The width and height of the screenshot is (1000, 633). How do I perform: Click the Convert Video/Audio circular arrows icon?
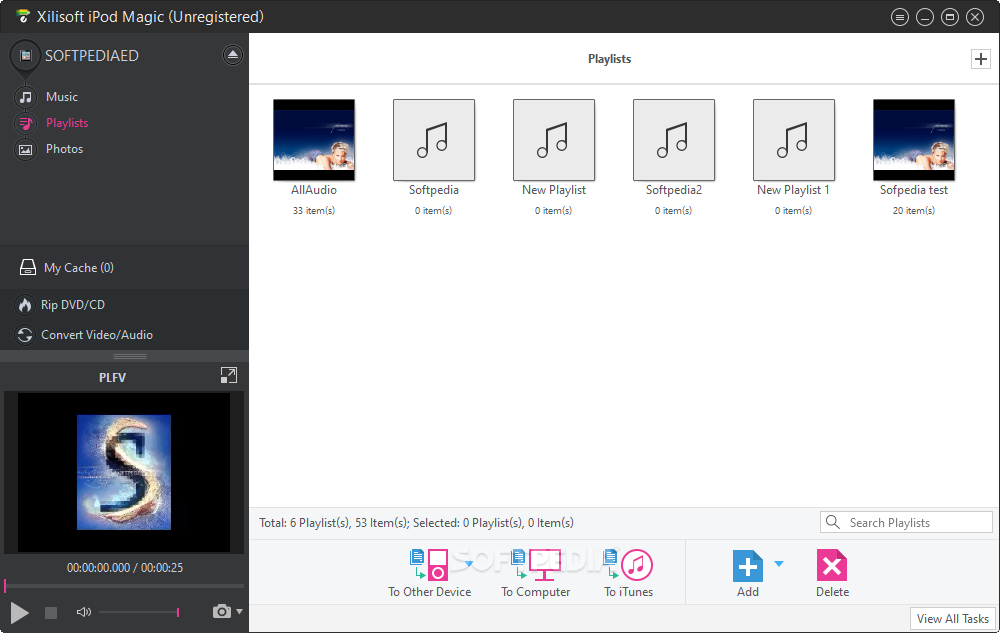coord(25,335)
